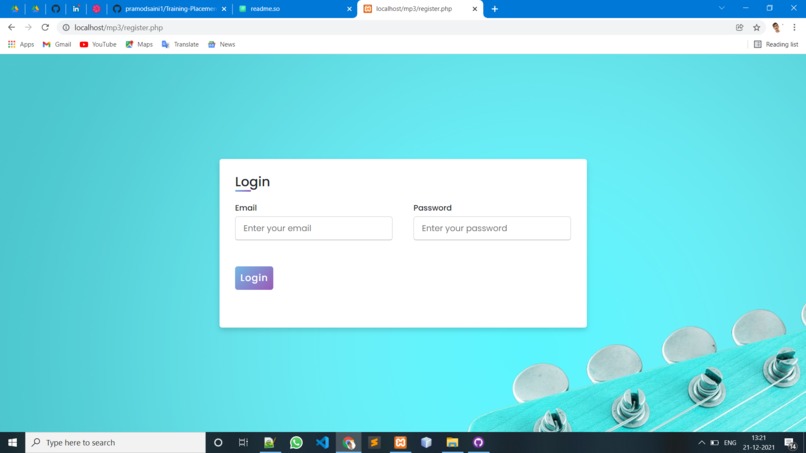Open the News bookmark
The width and height of the screenshot is (806, 453).
click(222, 45)
